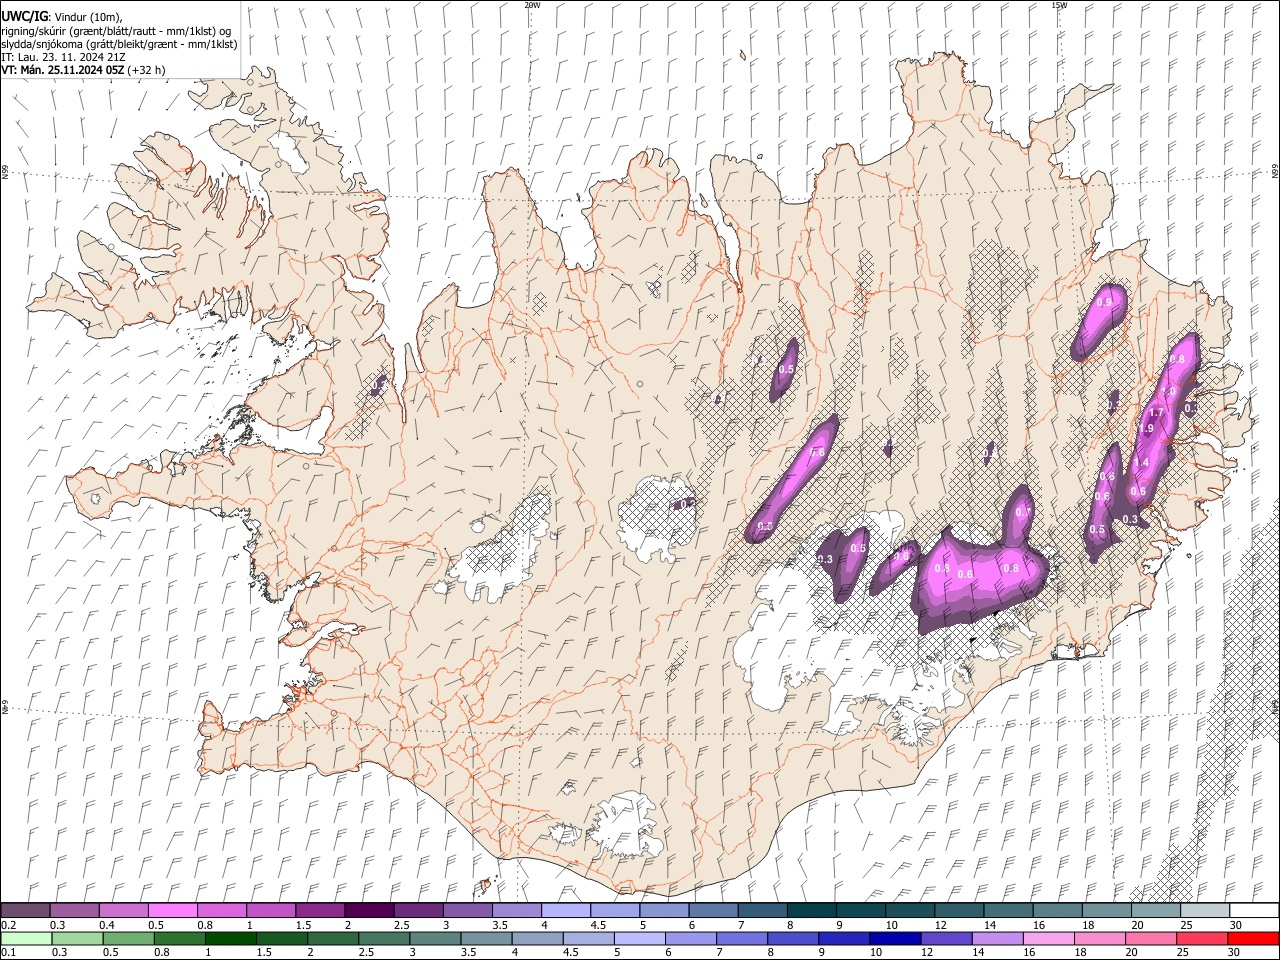Click the bottom-row legend swatch between 3 and 3.5
This screenshot has height=960, width=1280.
point(435,938)
